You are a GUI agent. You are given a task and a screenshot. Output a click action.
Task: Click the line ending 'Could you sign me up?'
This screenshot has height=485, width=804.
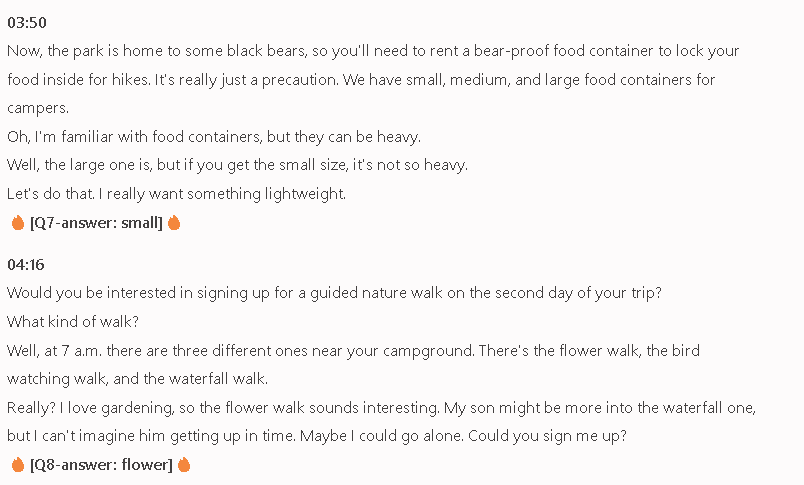pos(317,436)
